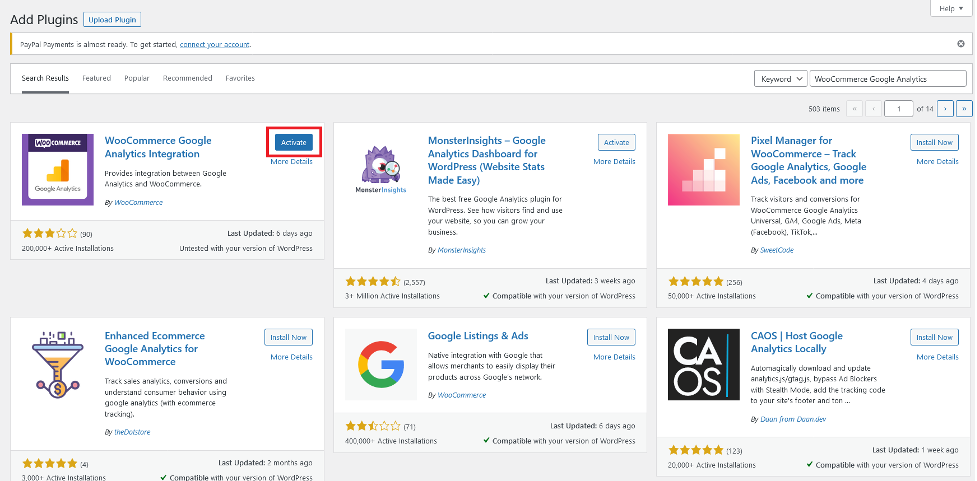Click the CAOS plugin logo

pyautogui.click(x=703, y=364)
